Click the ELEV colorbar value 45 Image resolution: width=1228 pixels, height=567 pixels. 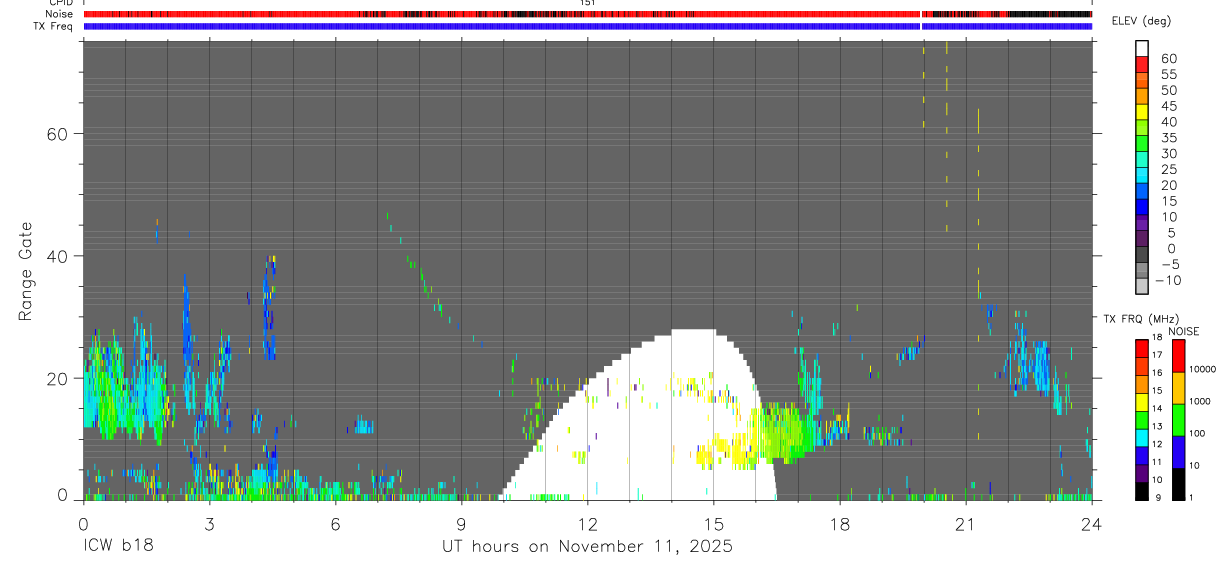tap(1168, 106)
